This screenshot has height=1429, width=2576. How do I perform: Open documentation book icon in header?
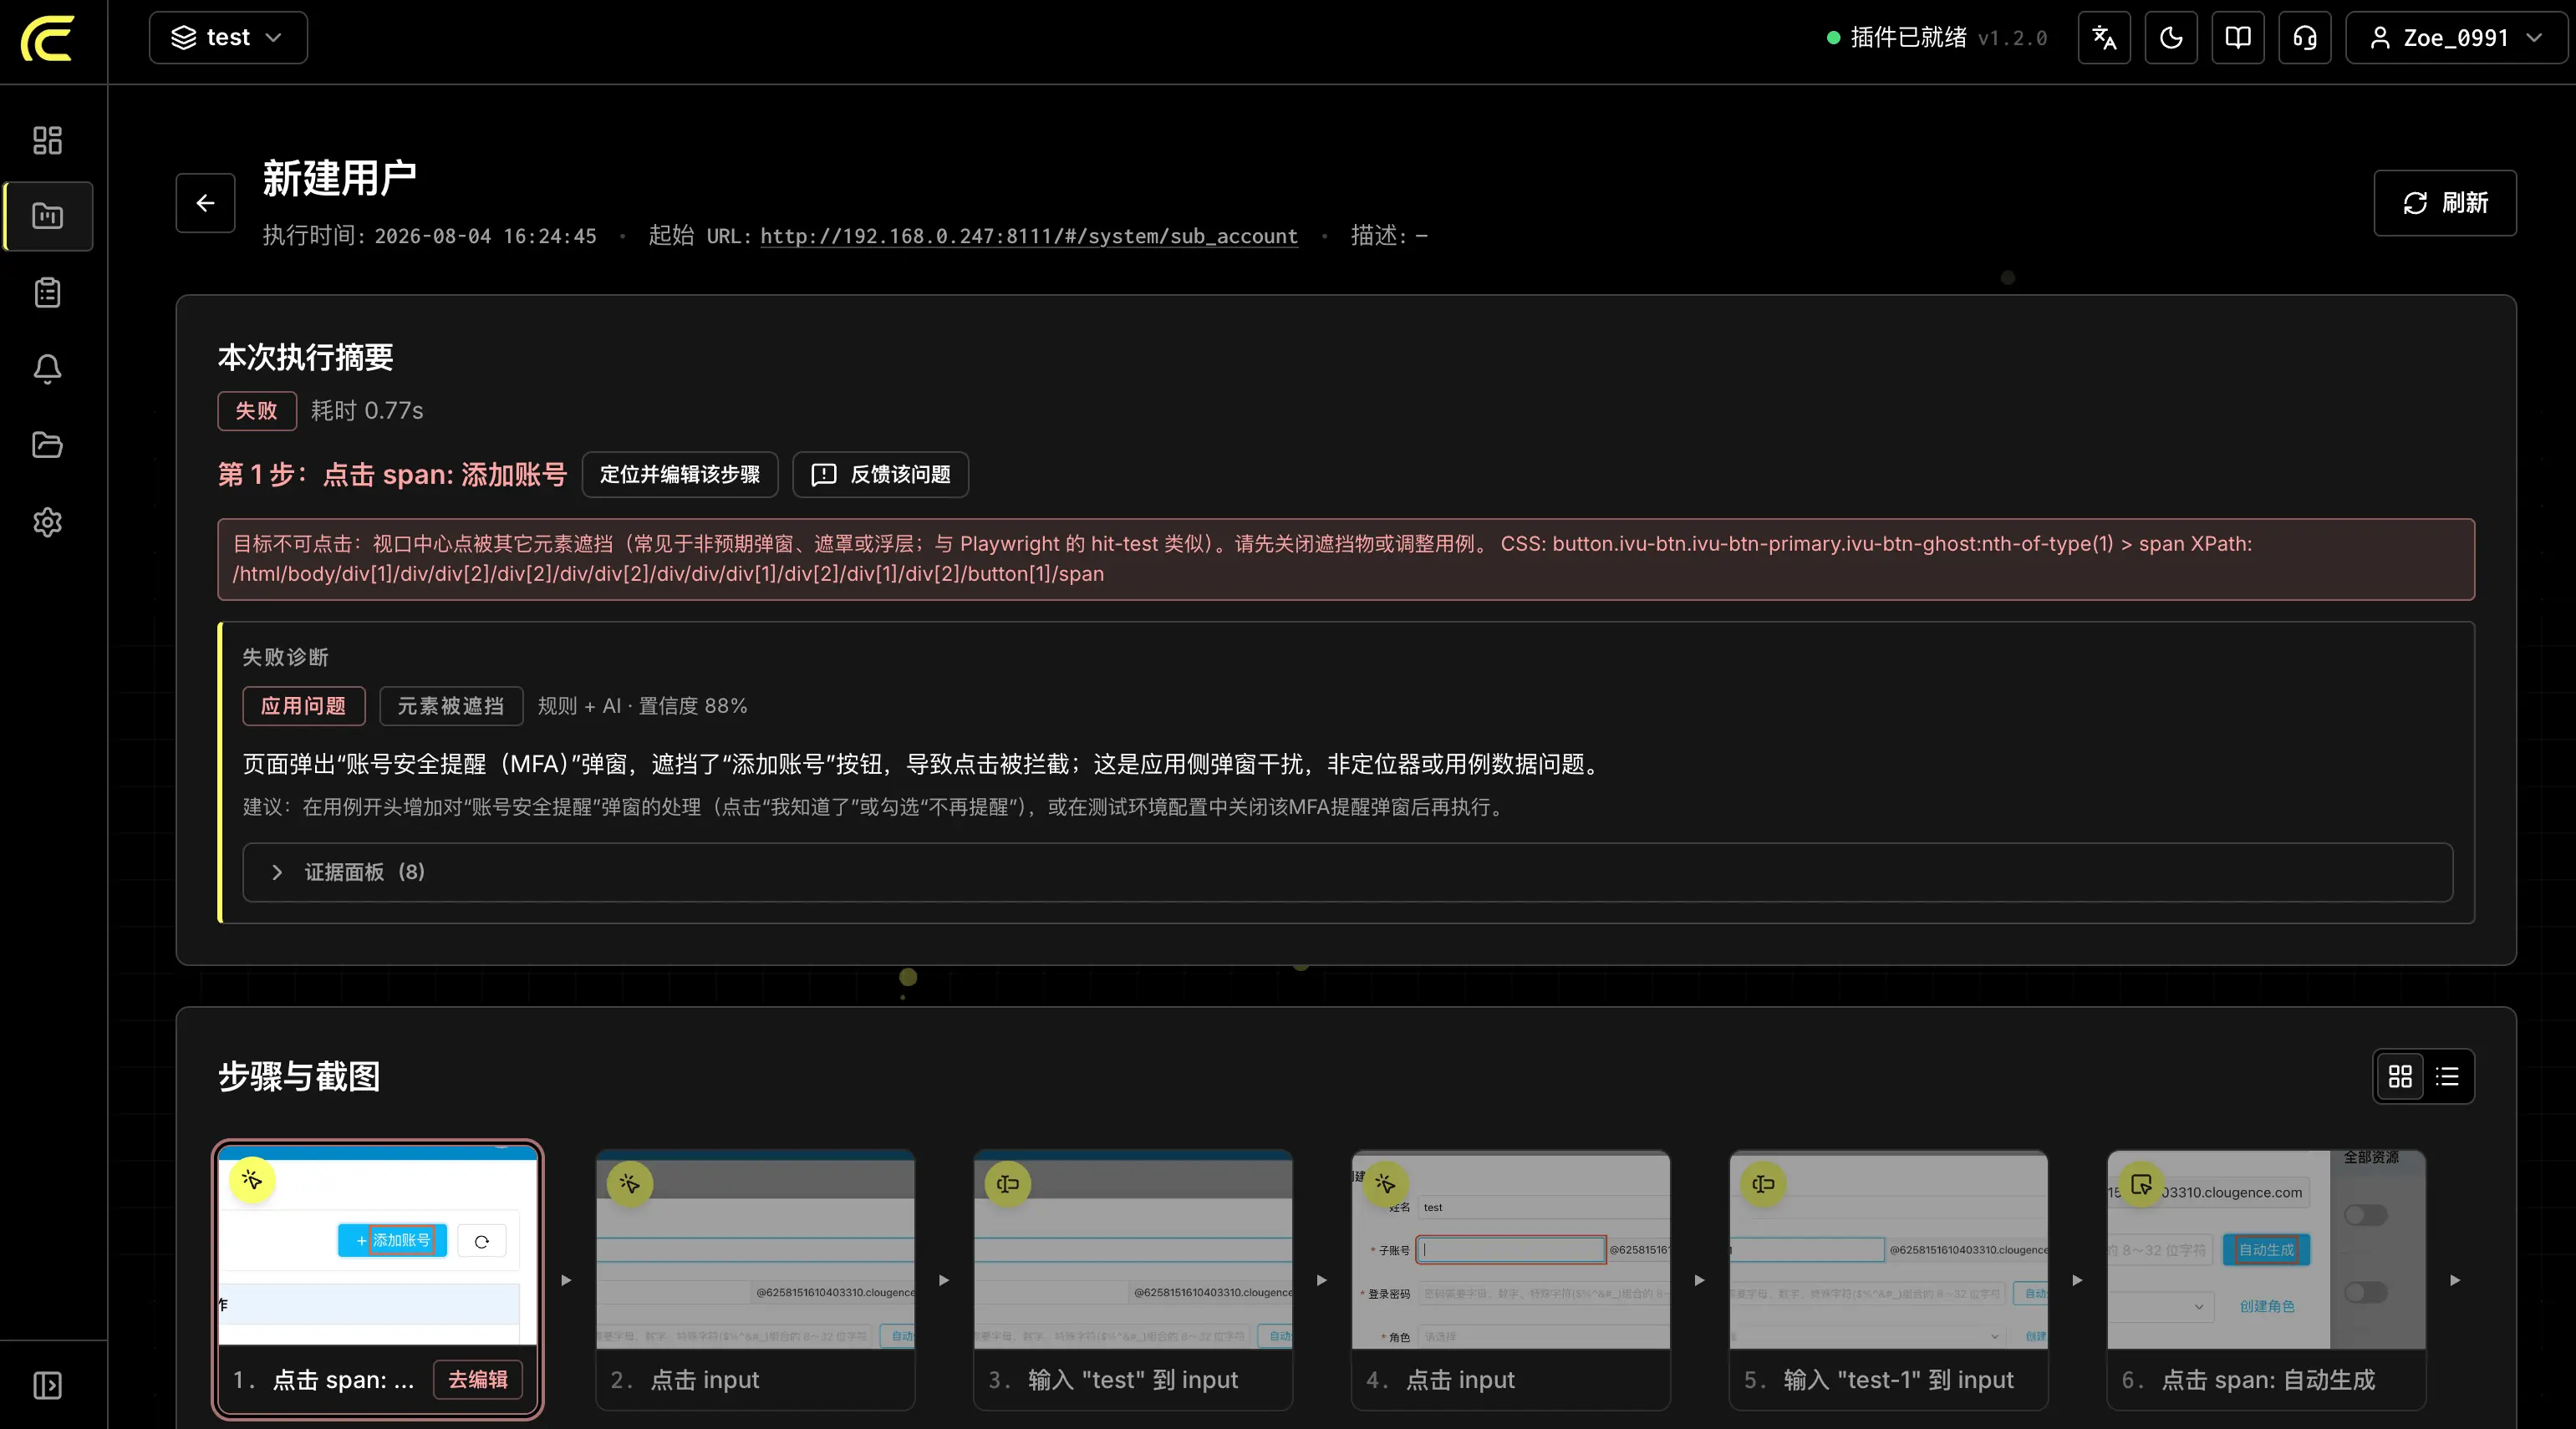[x=2238, y=38]
